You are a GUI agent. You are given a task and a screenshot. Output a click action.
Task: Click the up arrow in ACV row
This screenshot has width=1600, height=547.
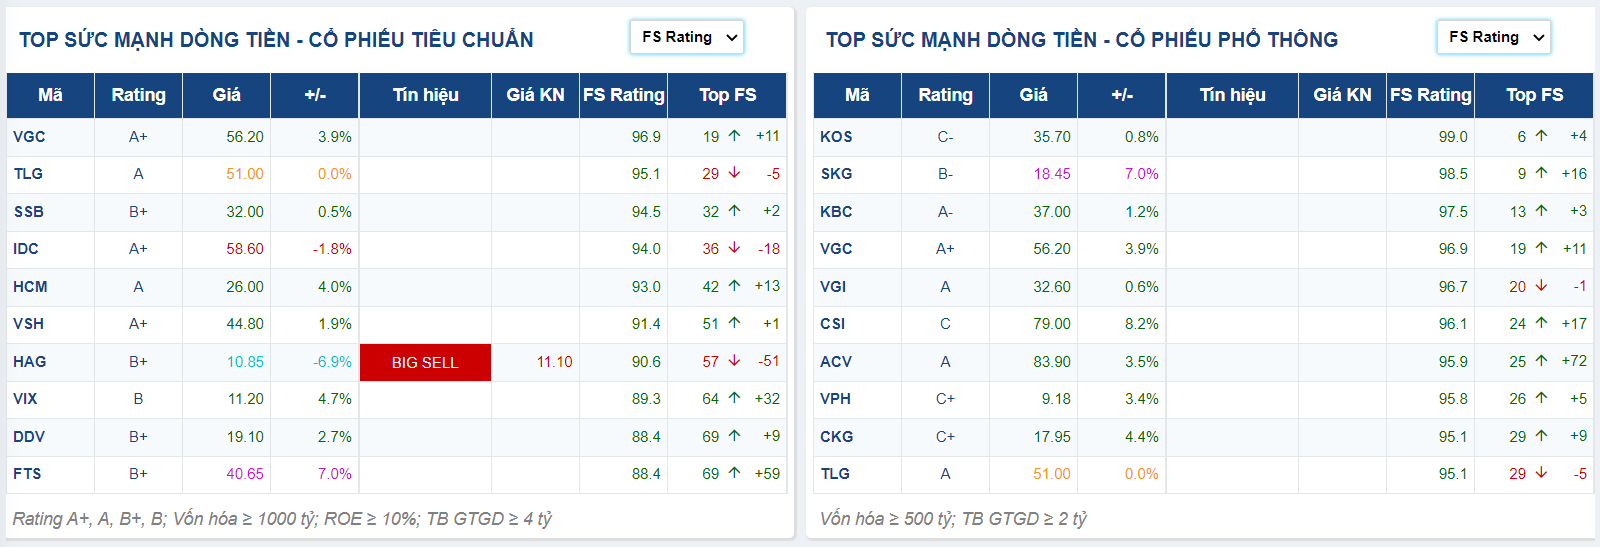1541,361
